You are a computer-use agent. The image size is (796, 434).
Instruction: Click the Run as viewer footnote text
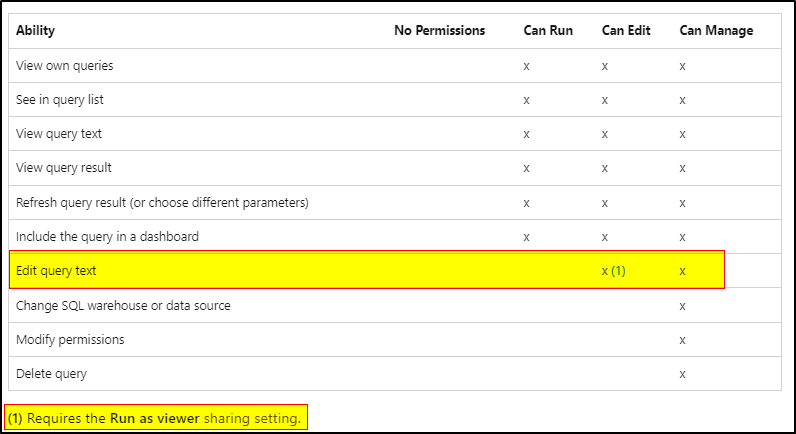click(x=155, y=418)
